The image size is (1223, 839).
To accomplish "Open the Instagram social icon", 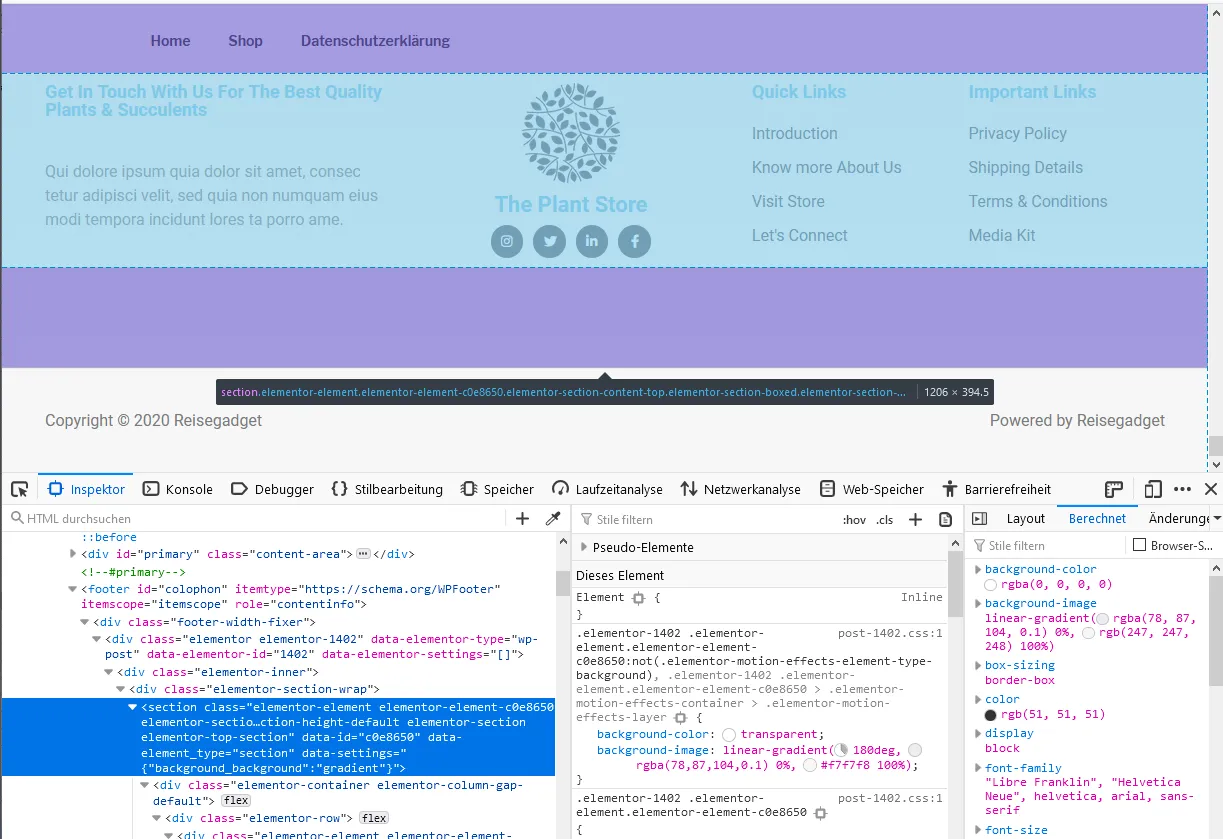I will click(x=507, y=241).
